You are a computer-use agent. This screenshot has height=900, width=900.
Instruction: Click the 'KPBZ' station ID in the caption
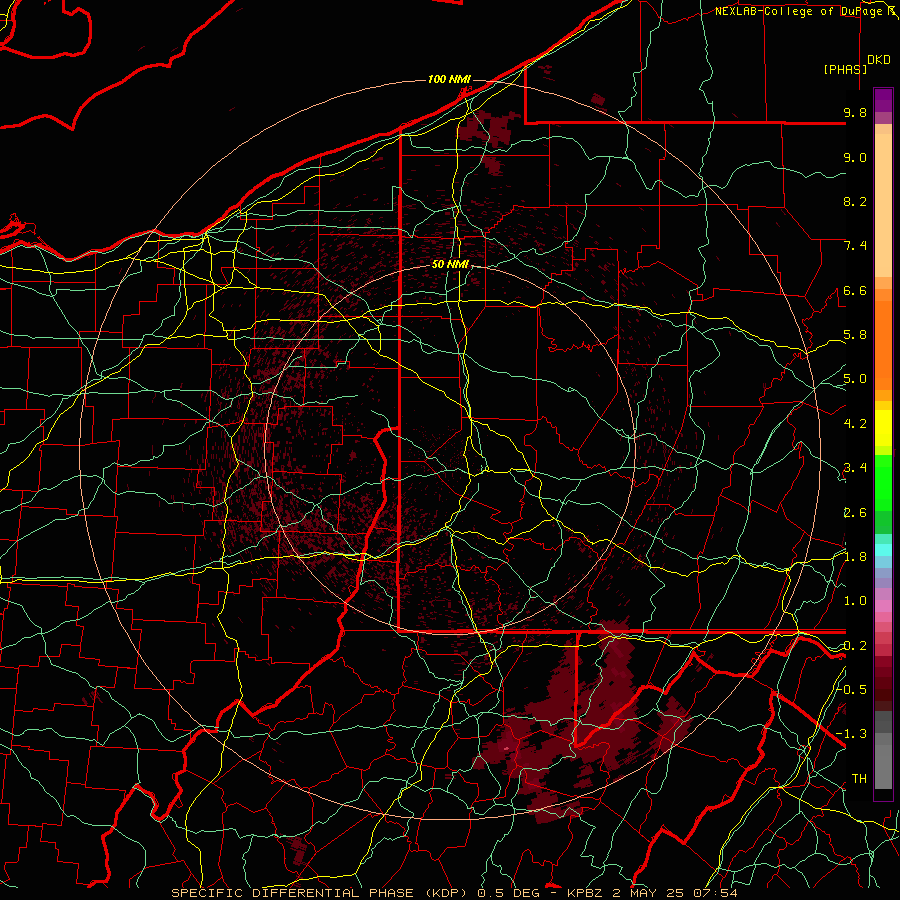(x=587, y=893)
